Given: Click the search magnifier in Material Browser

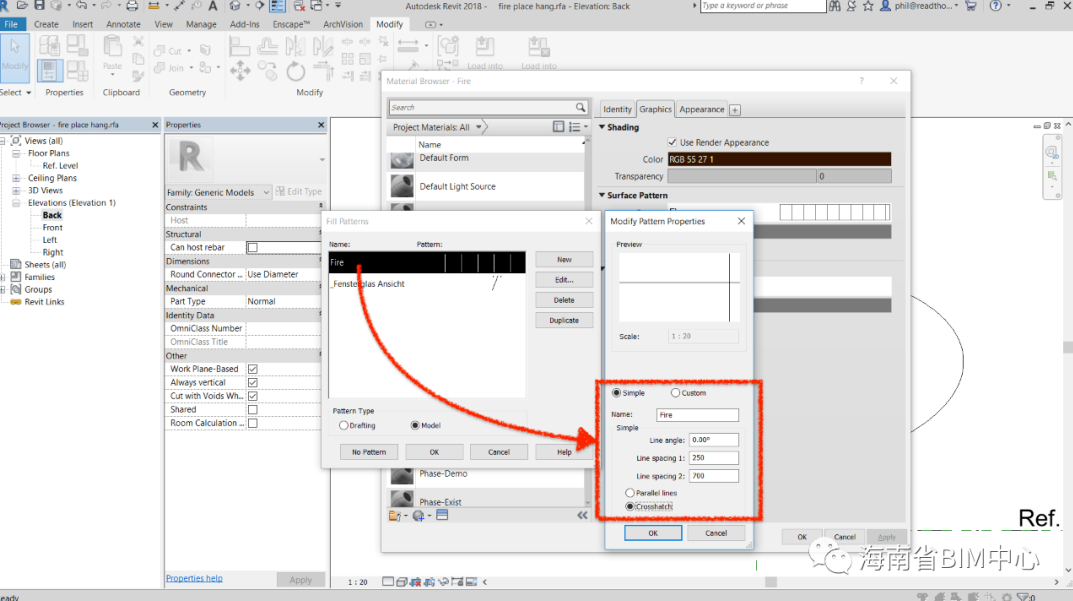Looking at the screenshot, I should point(580,107).
